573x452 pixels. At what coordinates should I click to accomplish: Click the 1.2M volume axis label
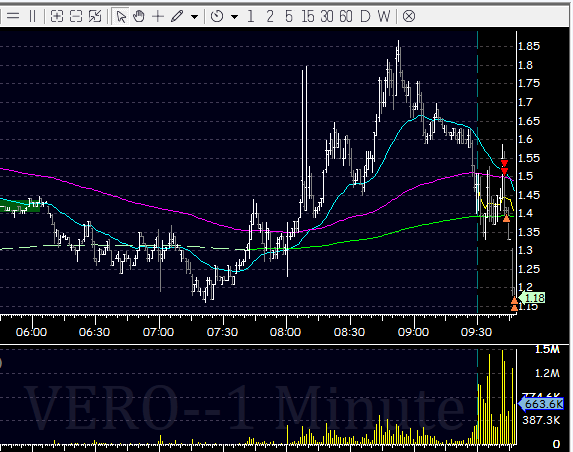coord(547,373)
